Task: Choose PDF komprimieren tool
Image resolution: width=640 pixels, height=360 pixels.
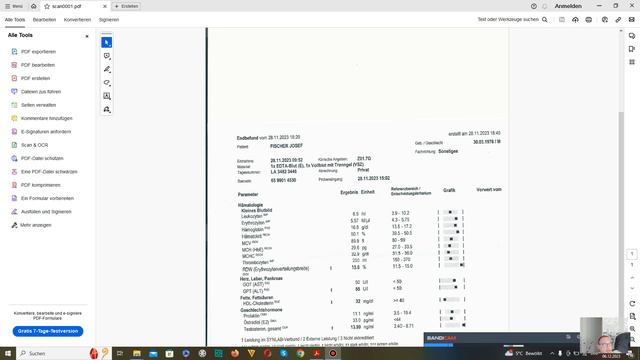Action: 36,185
